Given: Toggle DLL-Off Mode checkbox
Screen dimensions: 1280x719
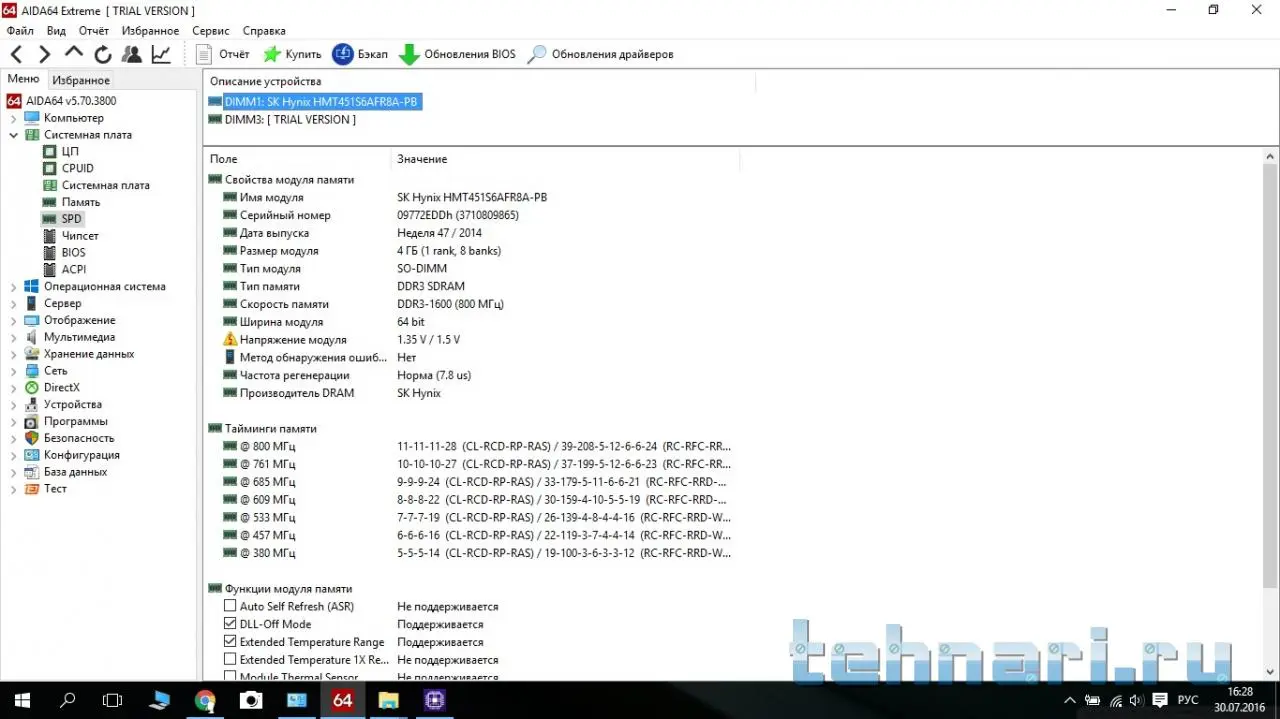Looking at the screenshot, I should (230, 624).
